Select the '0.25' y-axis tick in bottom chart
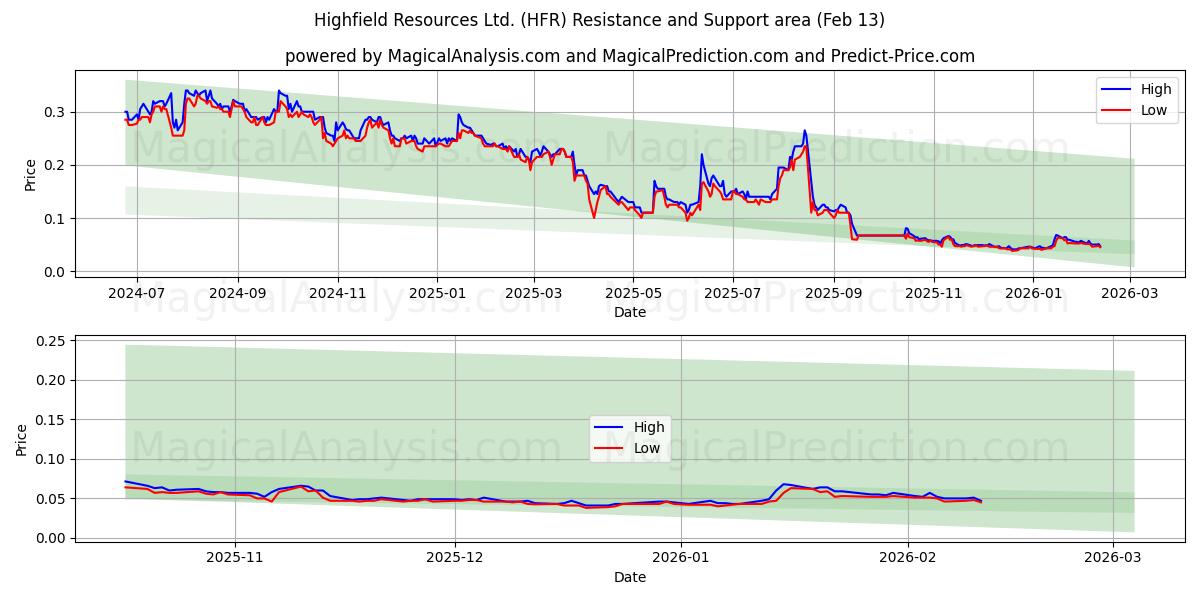Image resolution: width=1200 pixels, height=600 pixels. point(50,341)
